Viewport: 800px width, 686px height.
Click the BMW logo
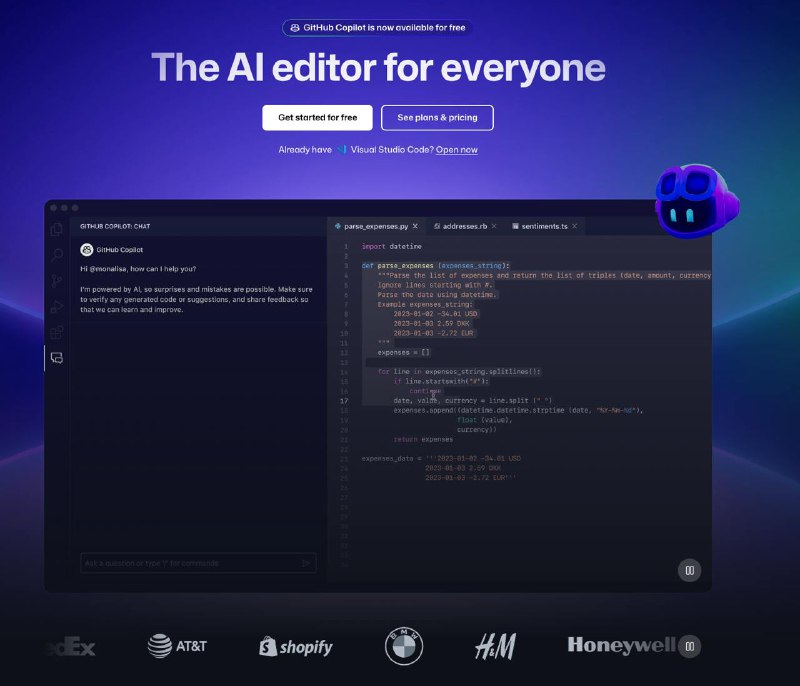pos(404,646)
